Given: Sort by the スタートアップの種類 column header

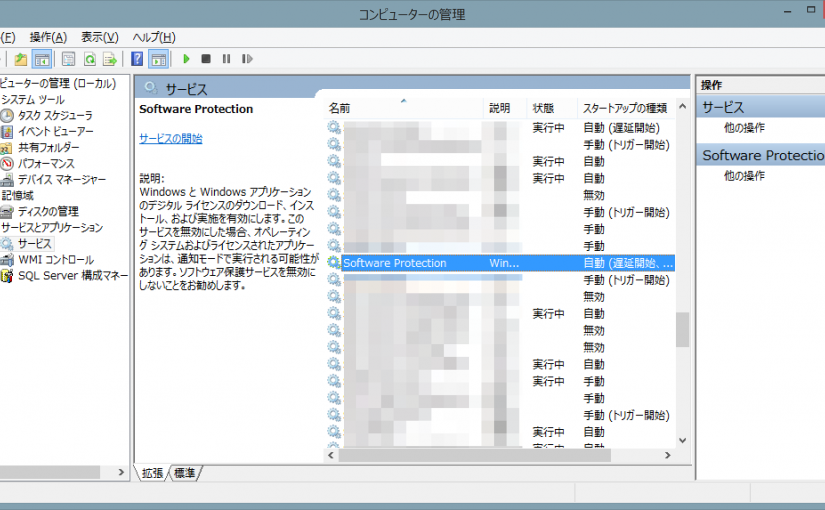Looking at the screenshot, I should tap(624, 108).
